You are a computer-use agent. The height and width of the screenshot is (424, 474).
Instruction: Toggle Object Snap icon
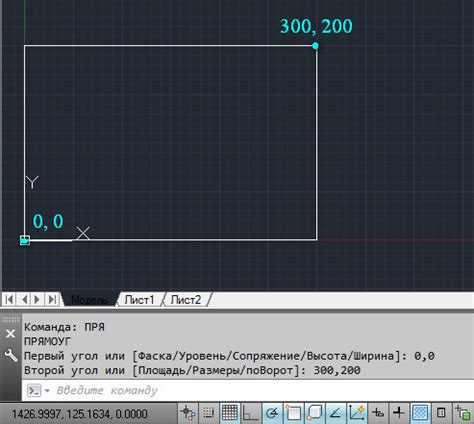[293, 413]
